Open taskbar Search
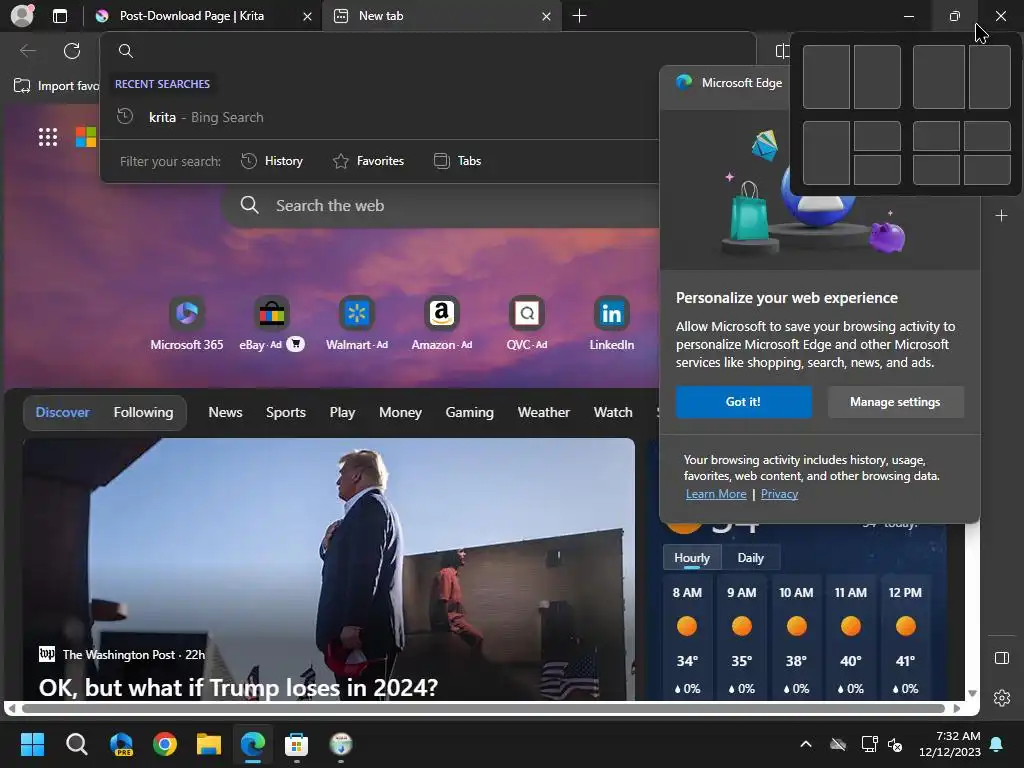 [76, 744]
